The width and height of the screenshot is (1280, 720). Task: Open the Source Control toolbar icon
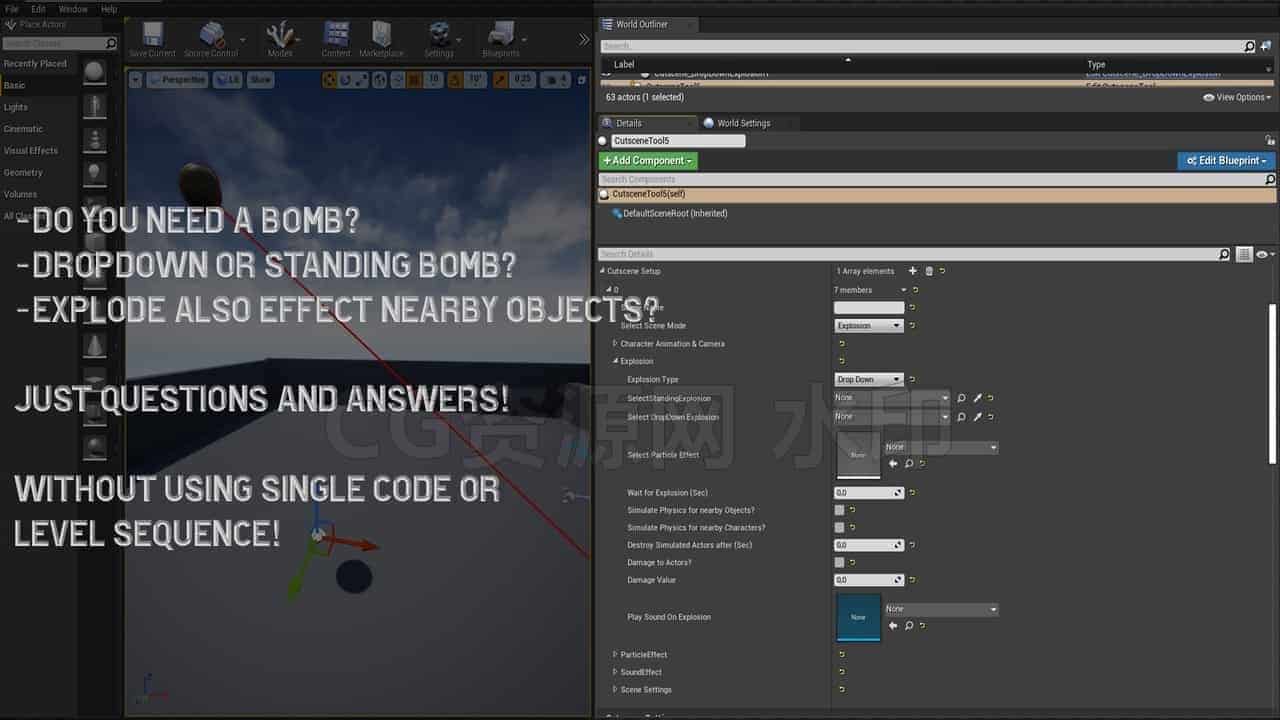pos(211,39)
